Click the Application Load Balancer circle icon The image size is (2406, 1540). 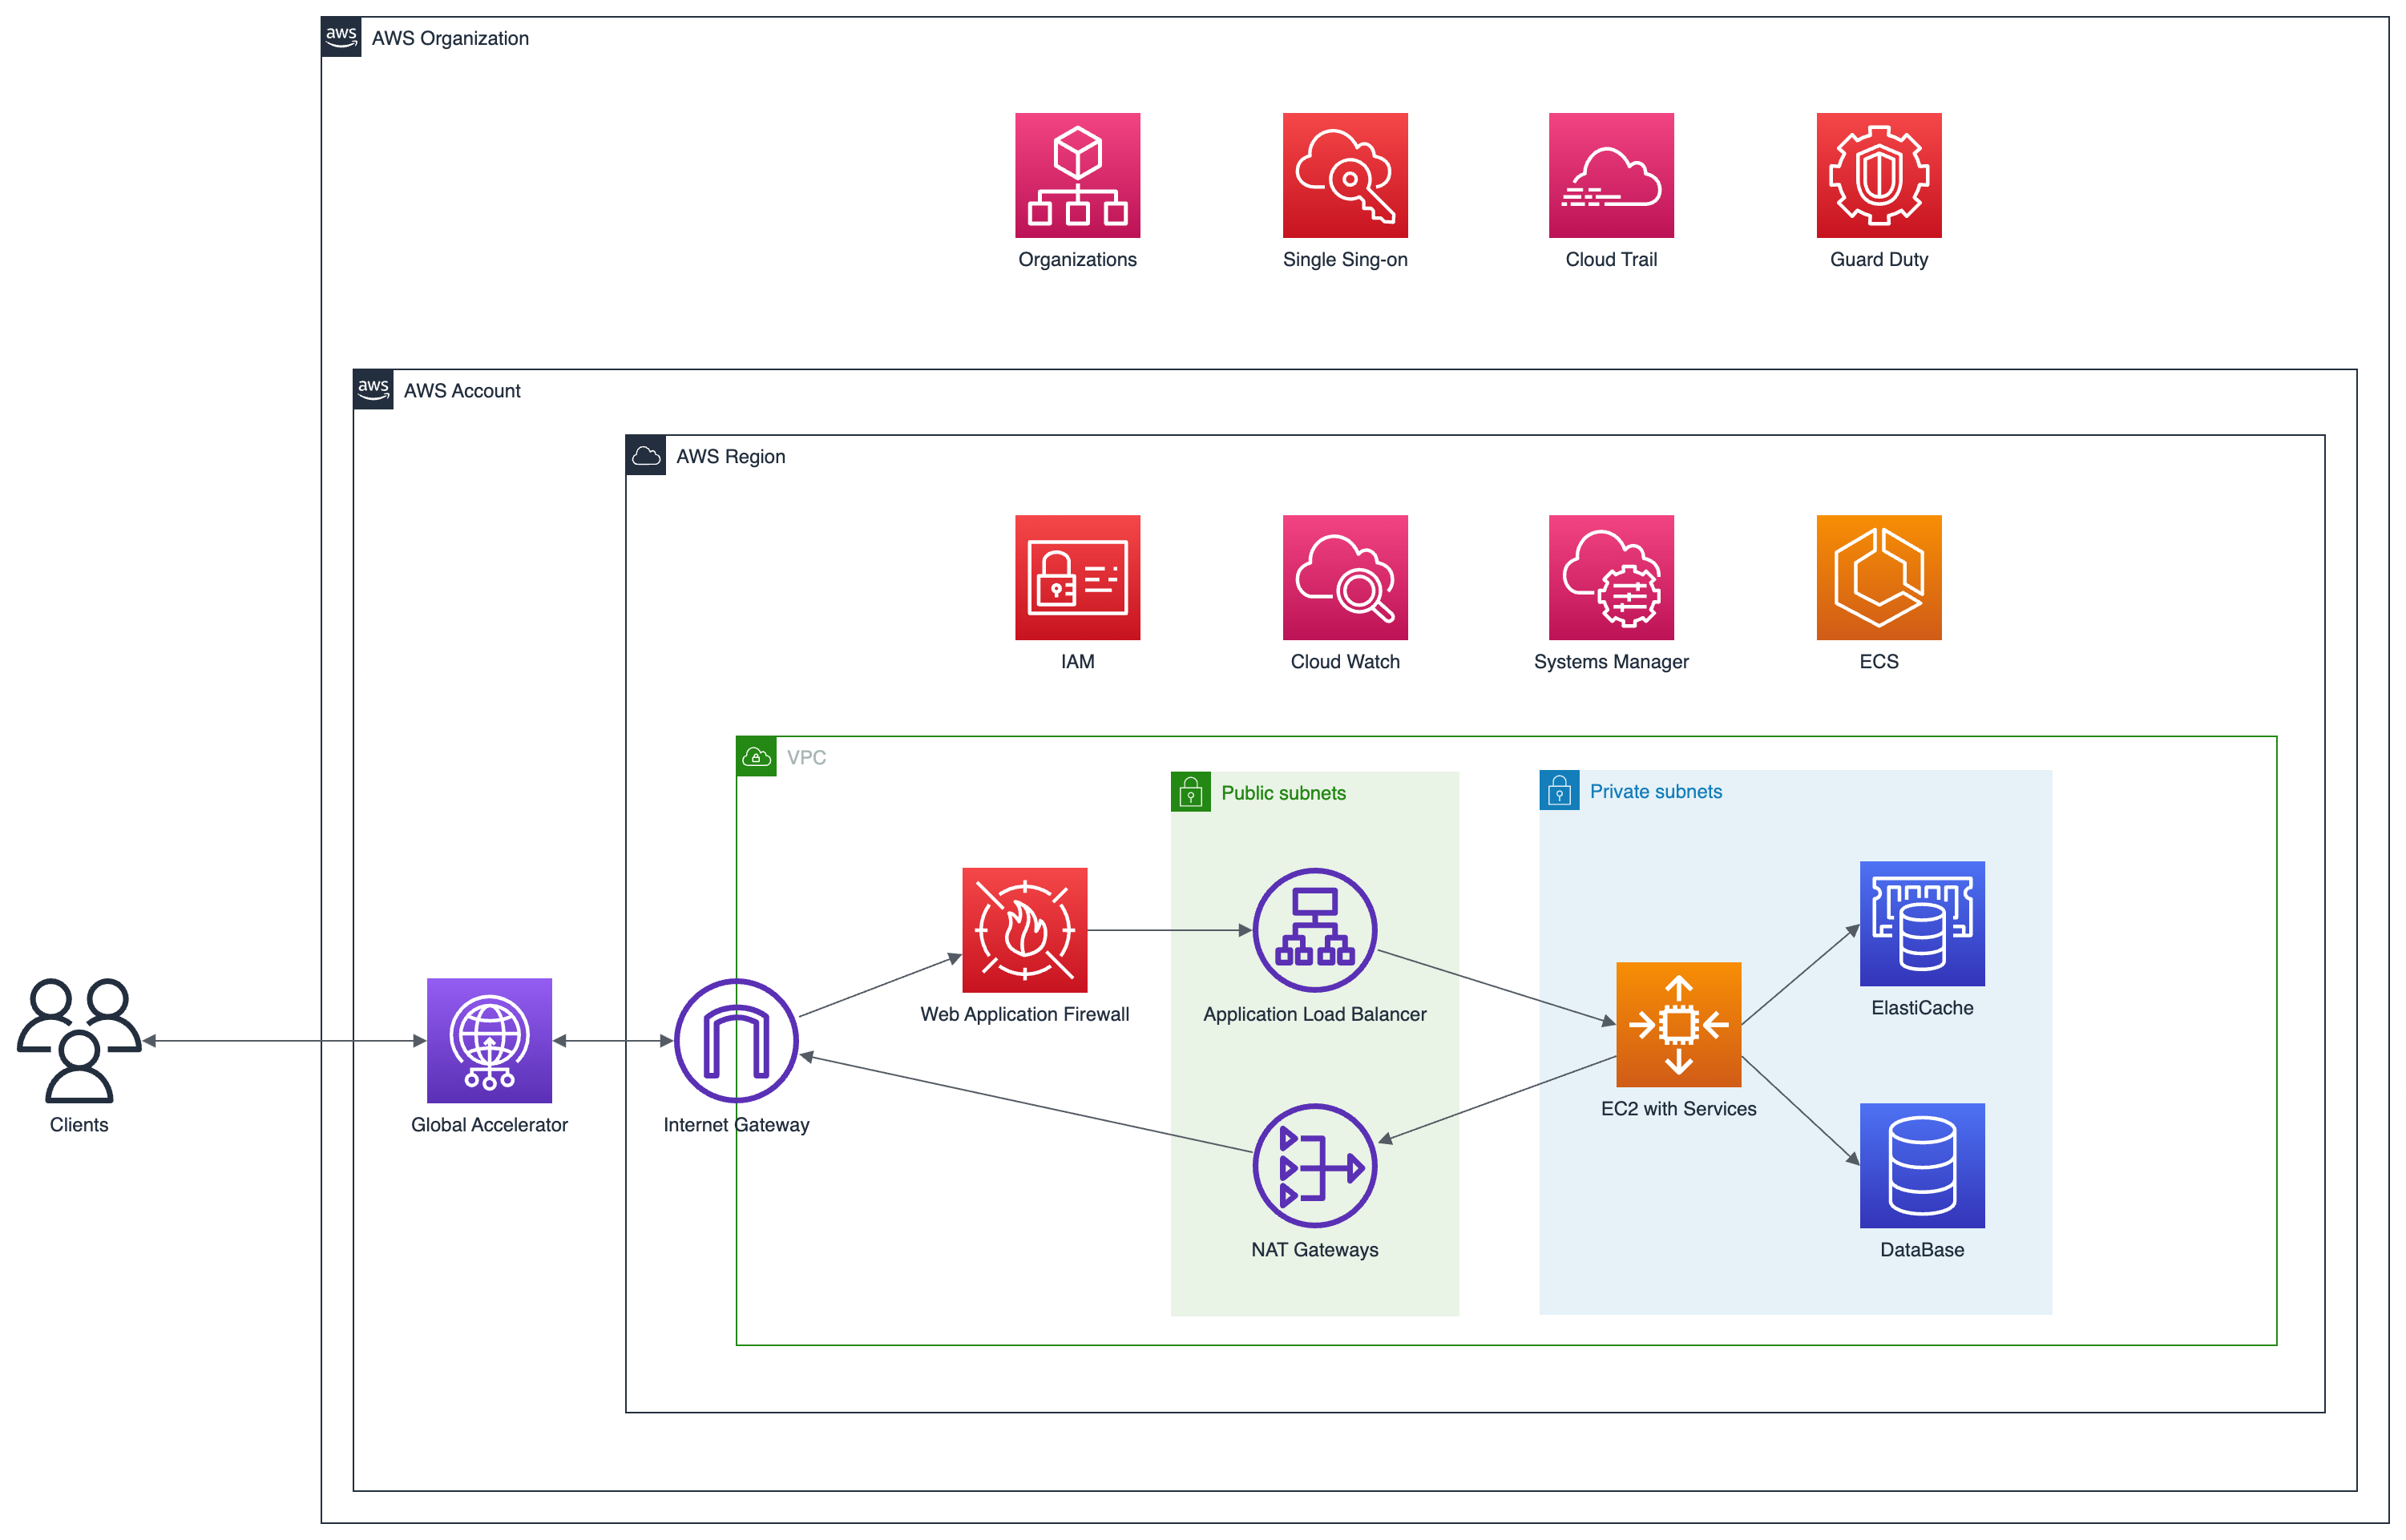tap(1314, 931)
